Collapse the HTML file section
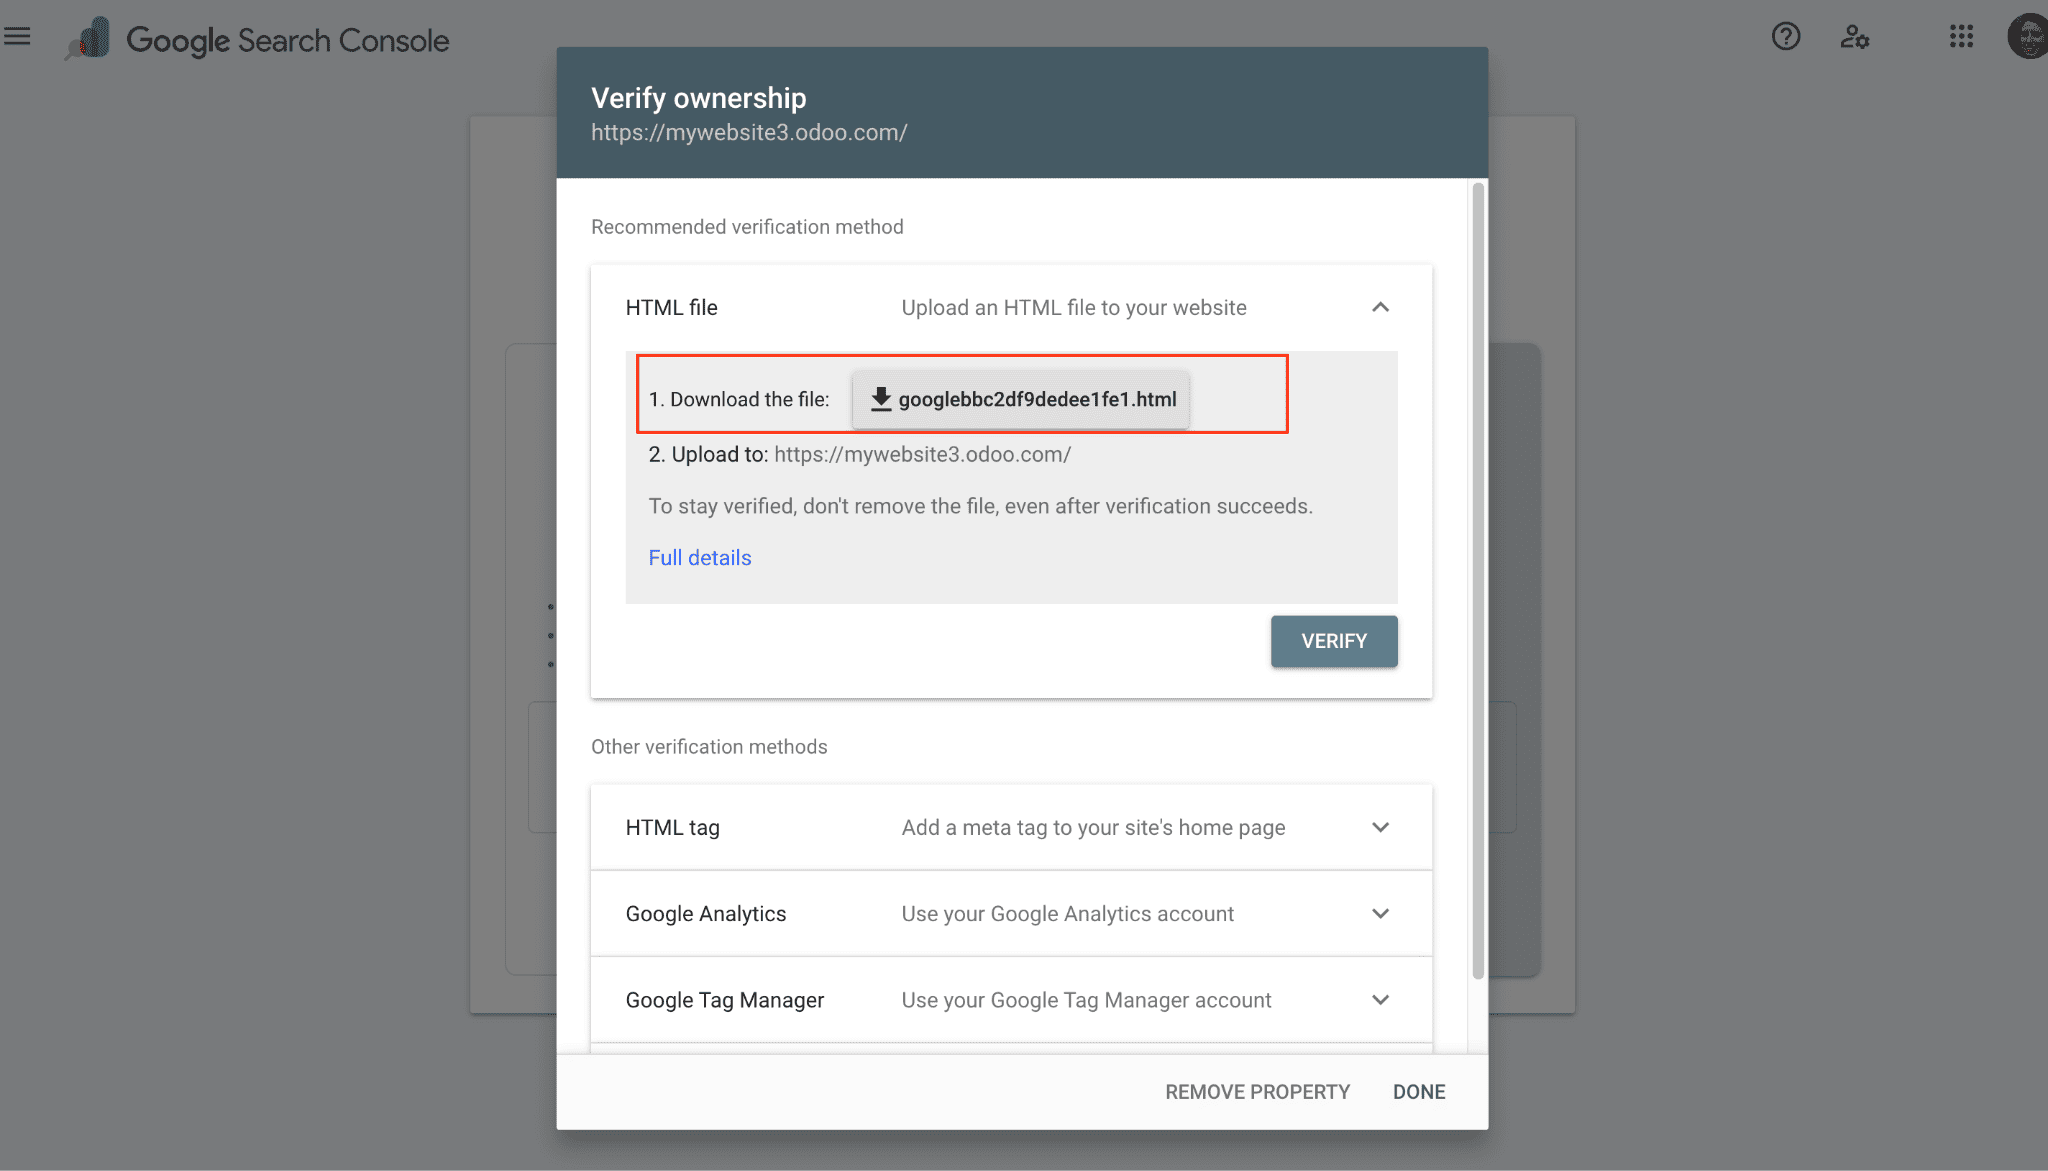Image resolution: width=2048 pixels, height=1171 pixels. 1380,307
